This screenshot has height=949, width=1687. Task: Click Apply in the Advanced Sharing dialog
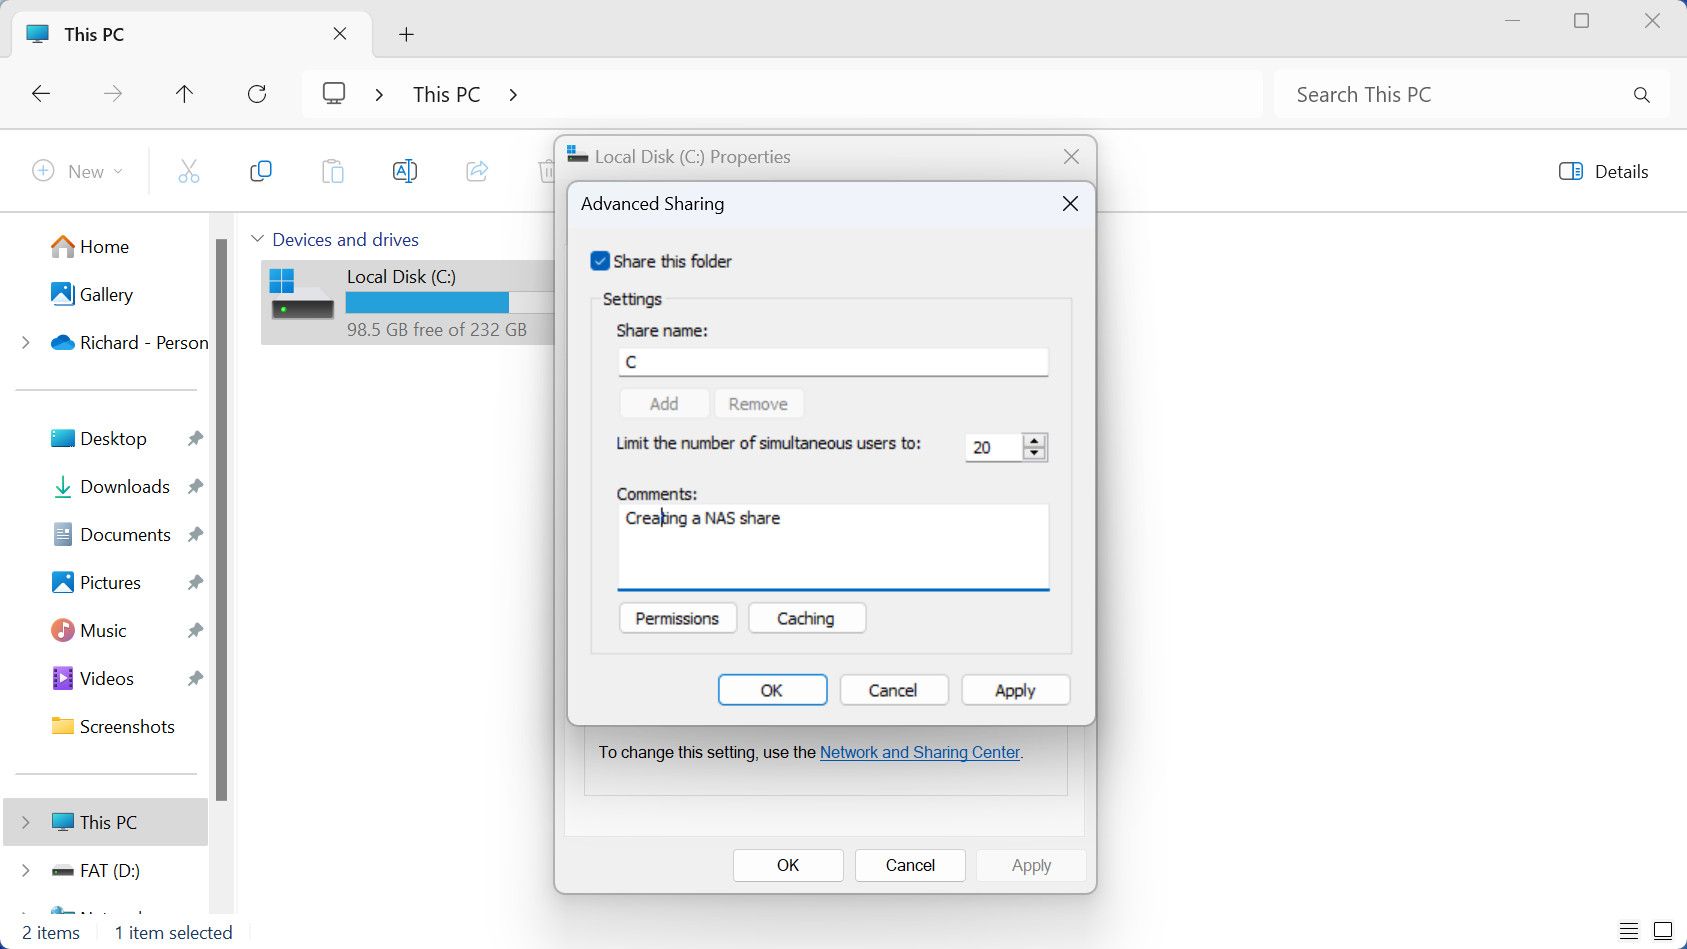pyautogui.click(x=1014, y=690)
